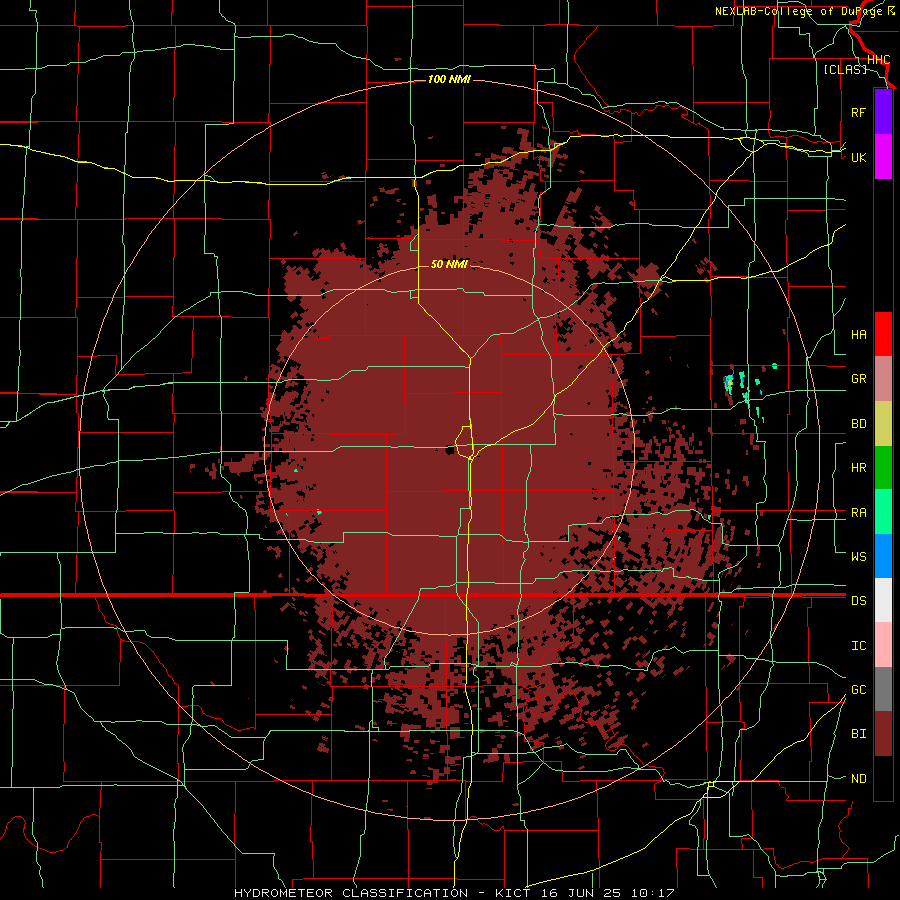Screen dimensions: 900x900
Task: Pick the blue WS legend swatch
Action: point(883,556)
